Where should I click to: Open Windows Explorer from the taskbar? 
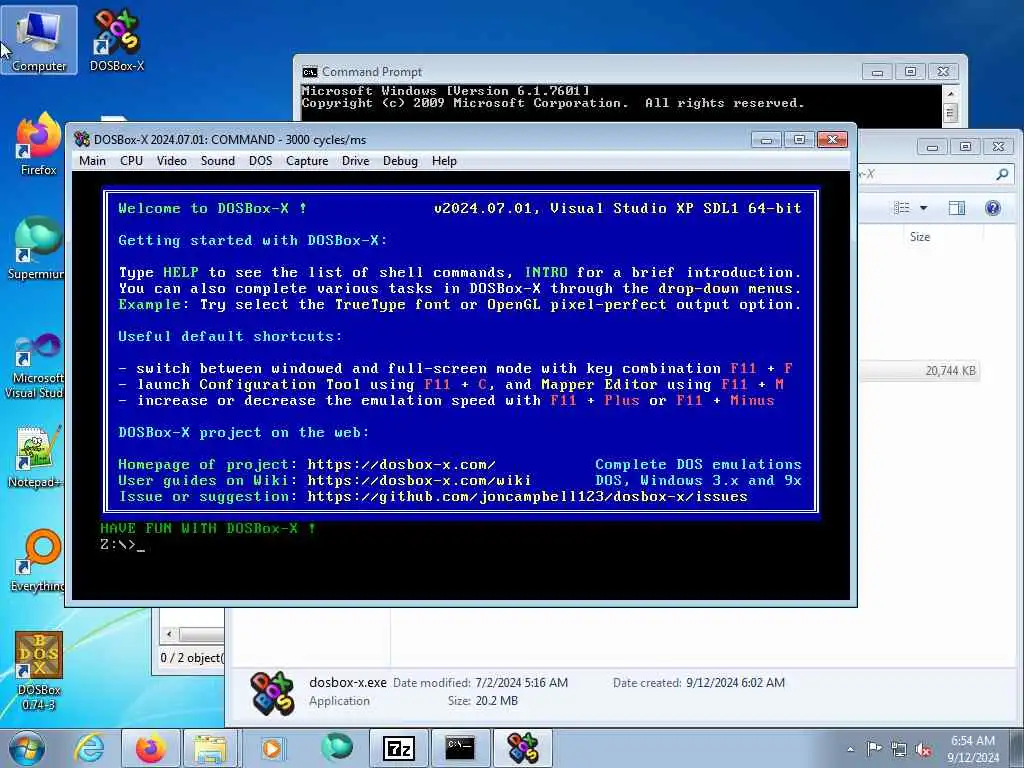tap(210, 748)
